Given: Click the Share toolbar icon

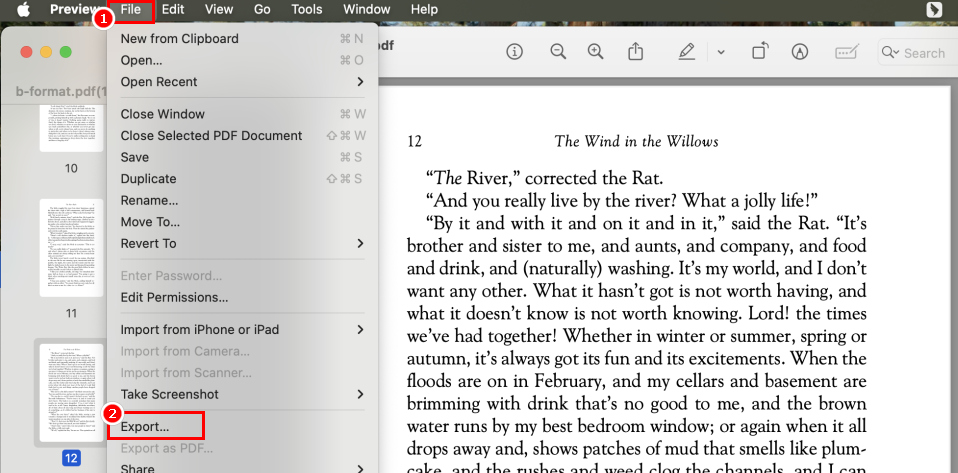Looking at the screenshot, I should (x=635, y=52).
